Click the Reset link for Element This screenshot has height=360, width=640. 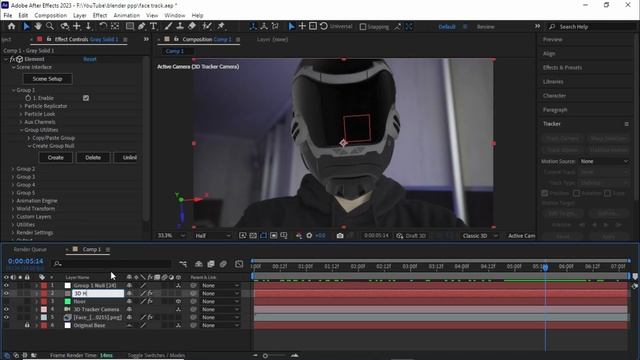point(90,59)
